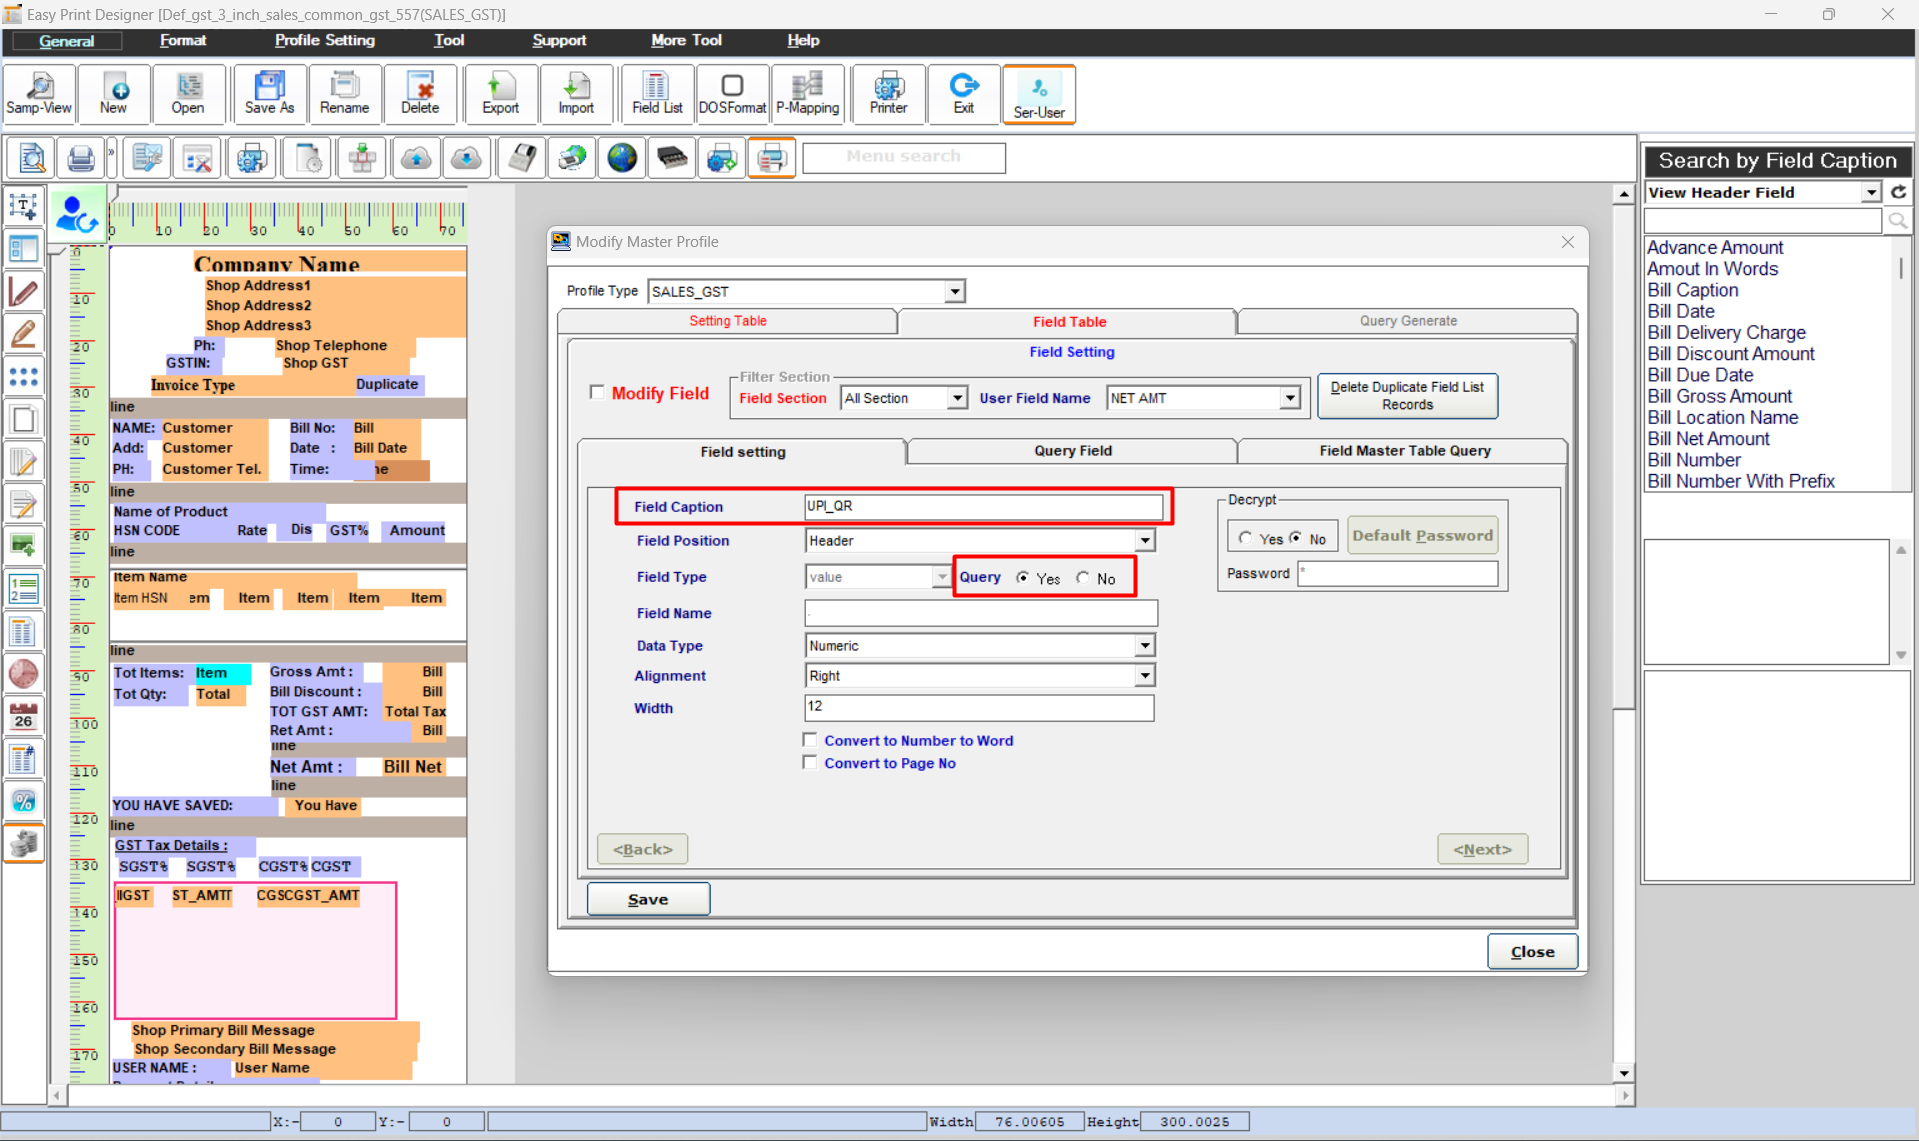Click the globe icon in second toolbar
Viewport: 1919px width, 1141px height.
[x=622, y=158]
